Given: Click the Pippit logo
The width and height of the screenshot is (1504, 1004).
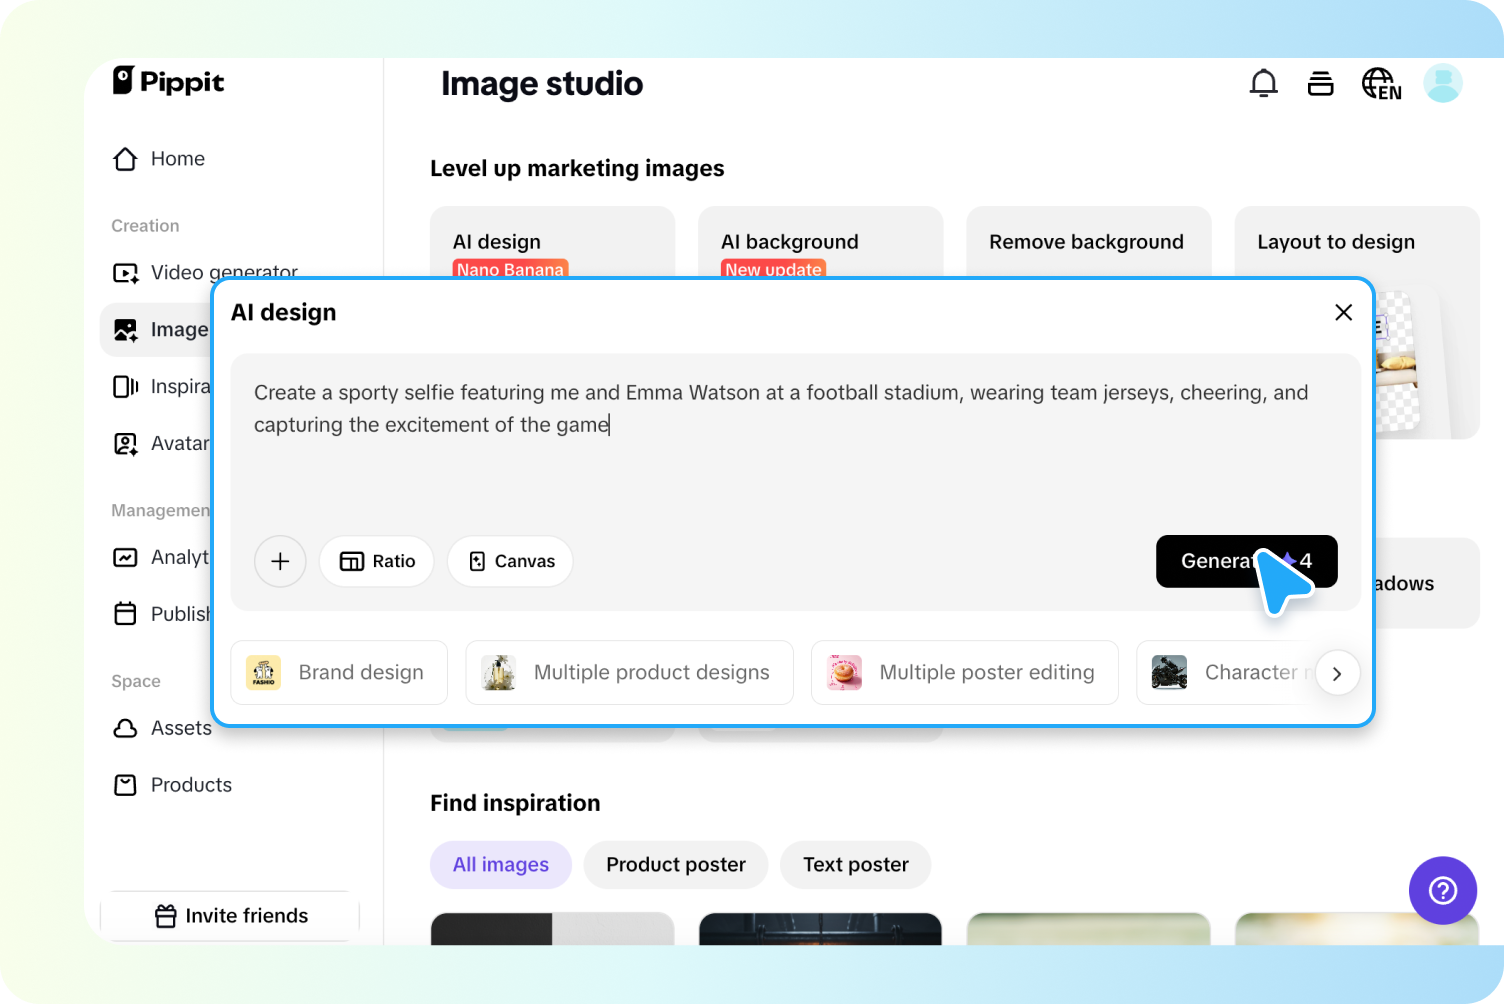Looking at the screenshot, I should pyautogui.click(x=168, y=81).
